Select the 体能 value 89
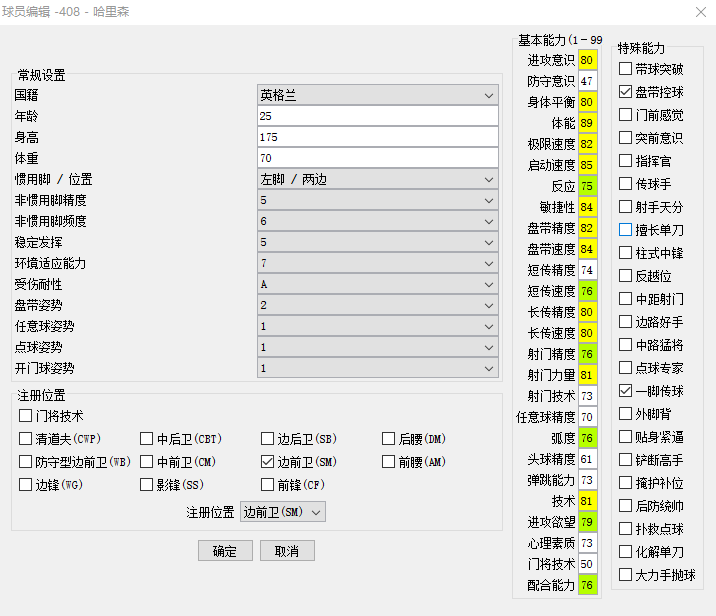The width and height of the screenshot is (716, 616). 588,123
